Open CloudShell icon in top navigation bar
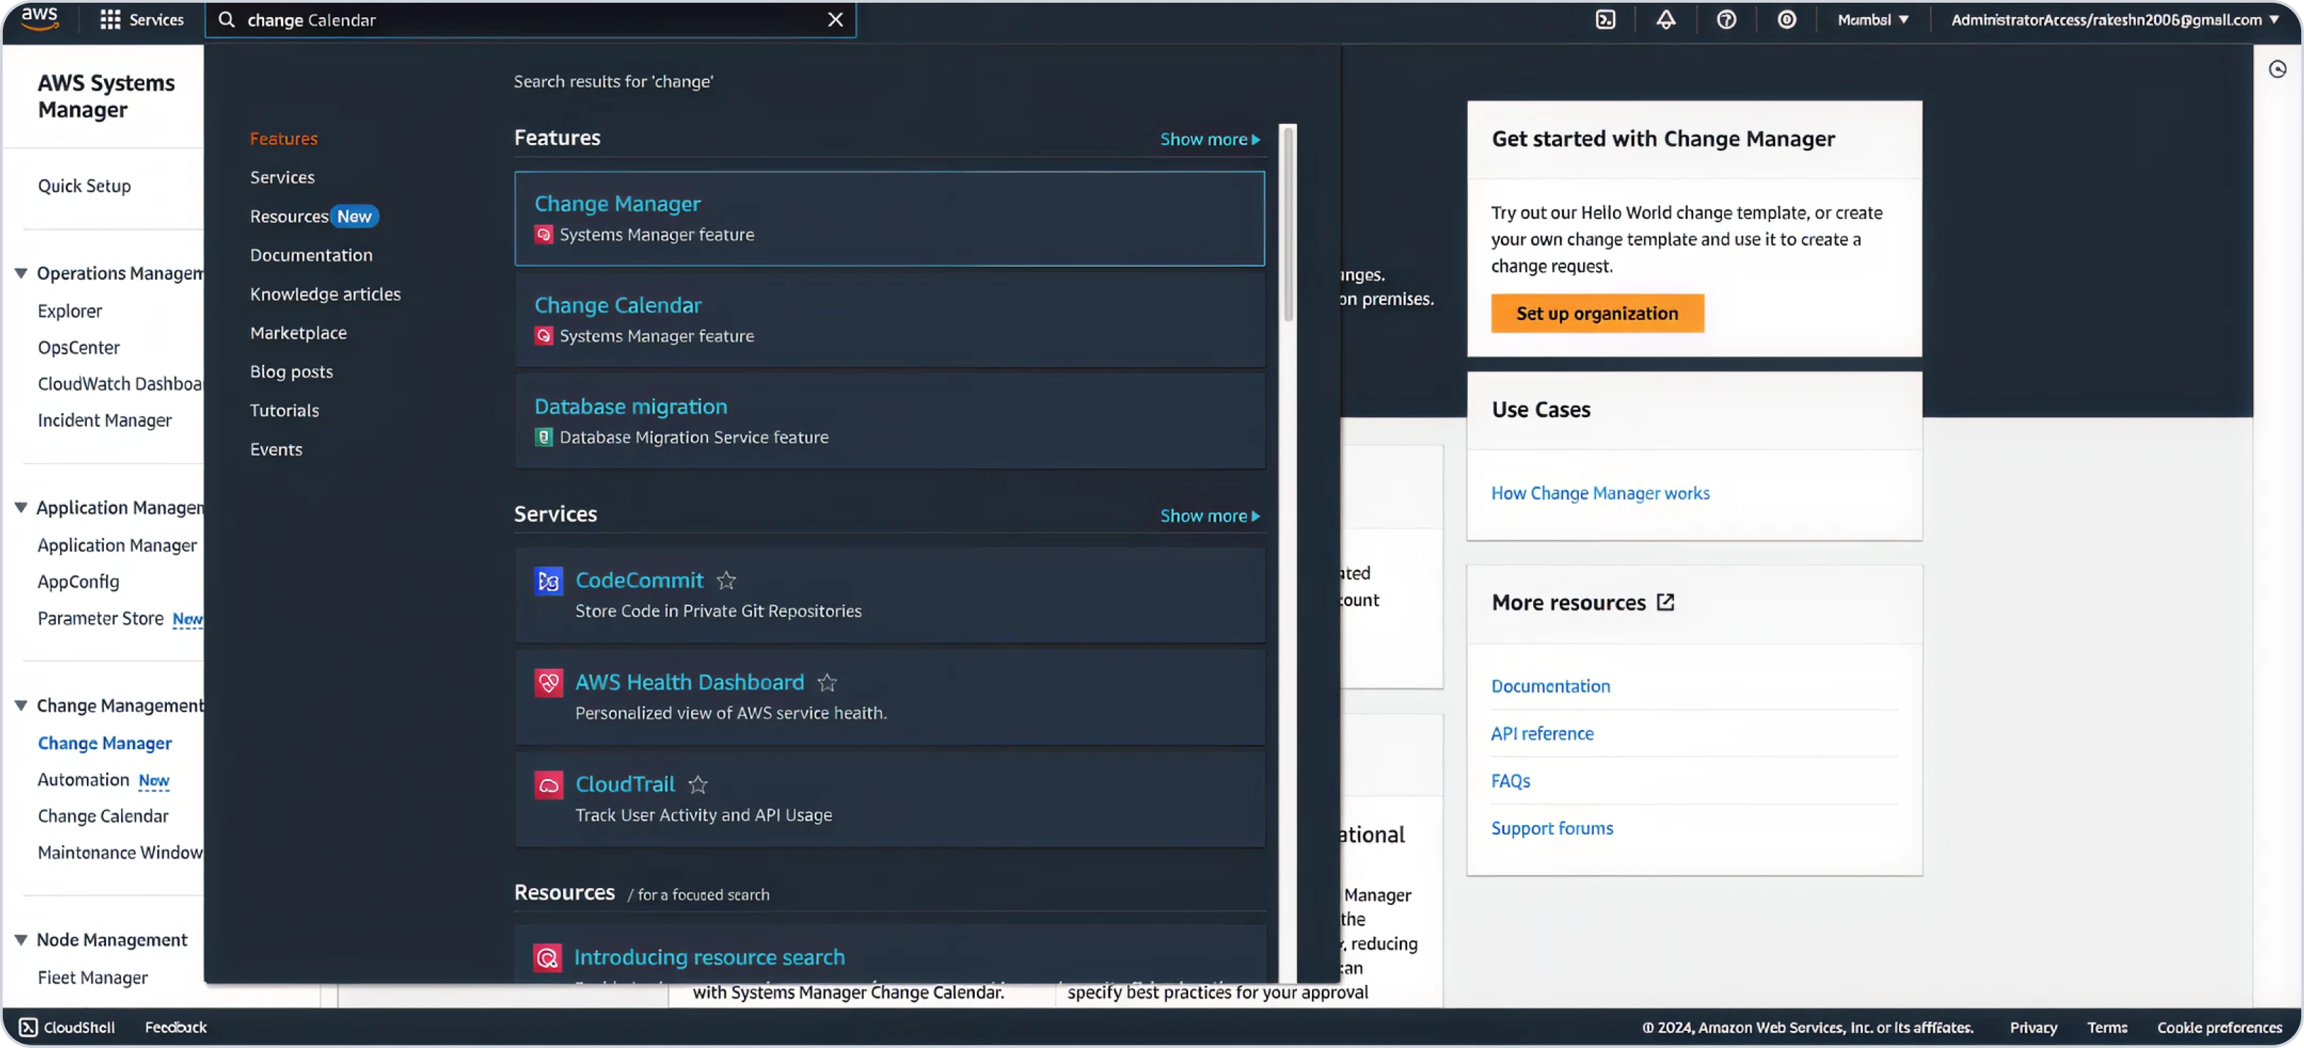 1605,20
